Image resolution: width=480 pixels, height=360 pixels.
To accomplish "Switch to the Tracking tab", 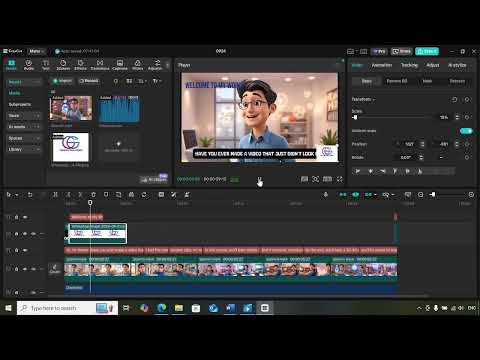I will click(409, 65).
